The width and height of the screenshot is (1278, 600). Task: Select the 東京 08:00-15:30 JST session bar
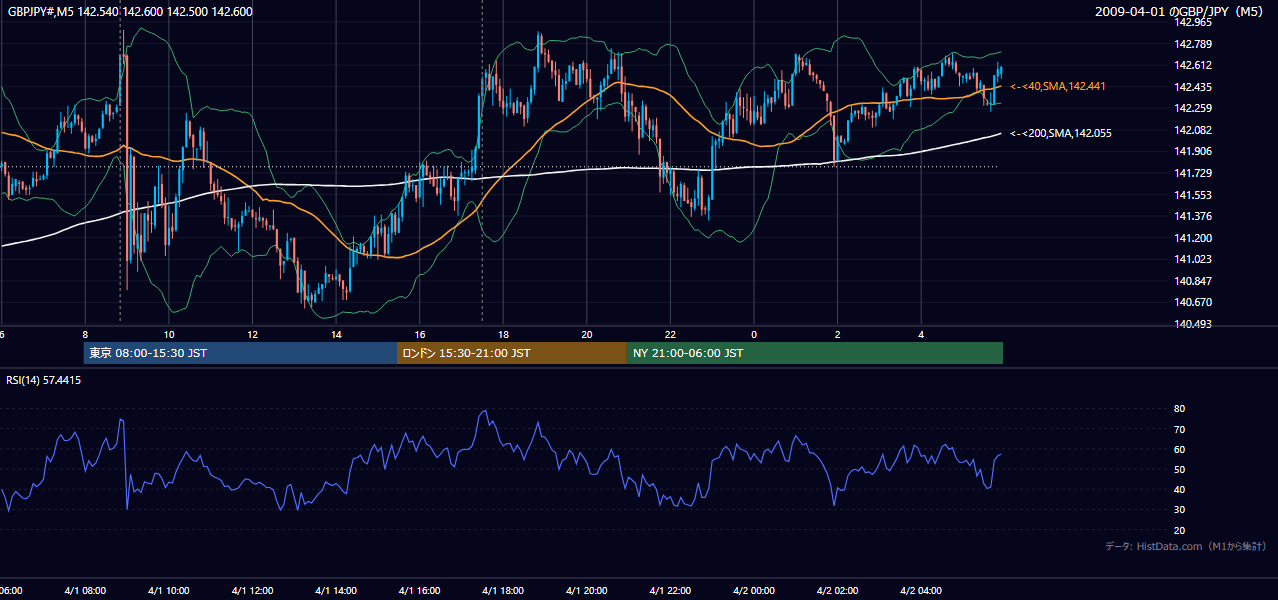[240, 353]
